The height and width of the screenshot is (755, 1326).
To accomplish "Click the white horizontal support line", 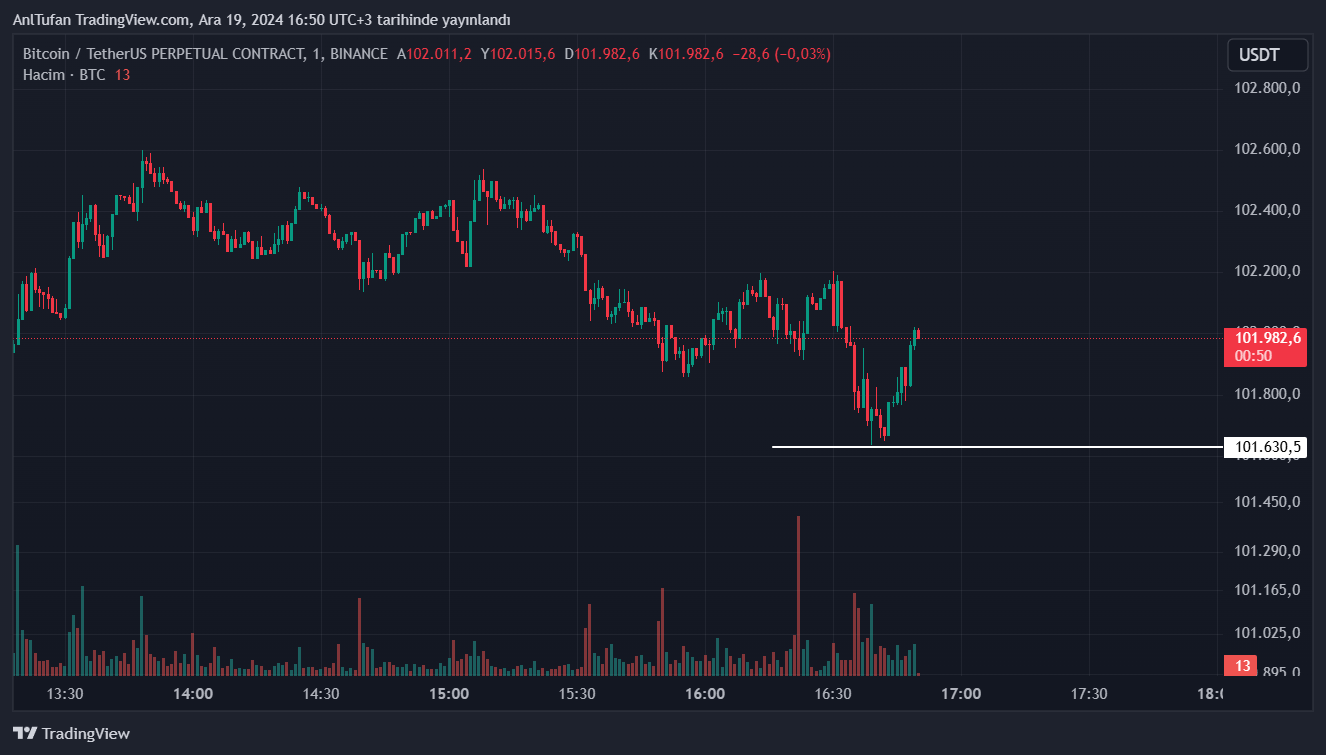I will [x=1000, y=446].
